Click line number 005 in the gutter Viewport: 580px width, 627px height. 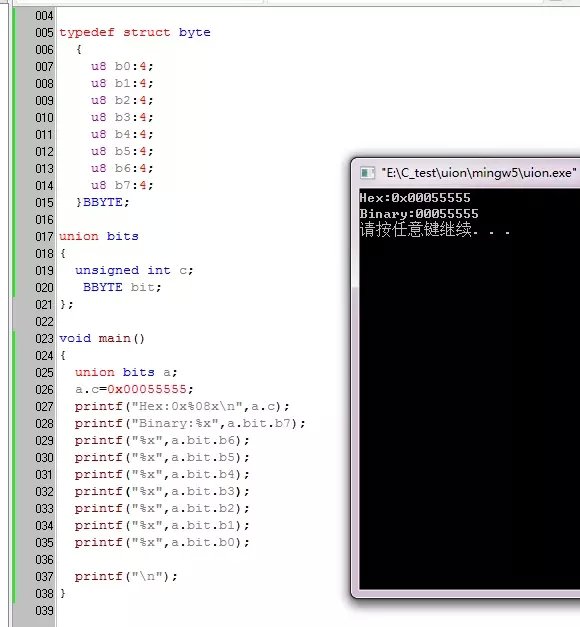pyautogui.click(x=44, y=32)
